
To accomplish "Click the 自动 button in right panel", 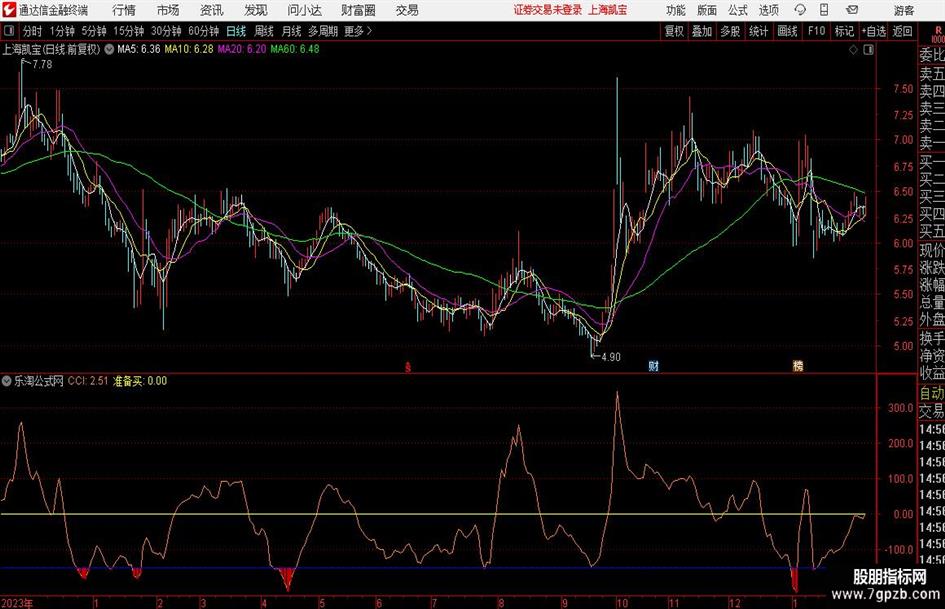I will (x=932, y=393).
